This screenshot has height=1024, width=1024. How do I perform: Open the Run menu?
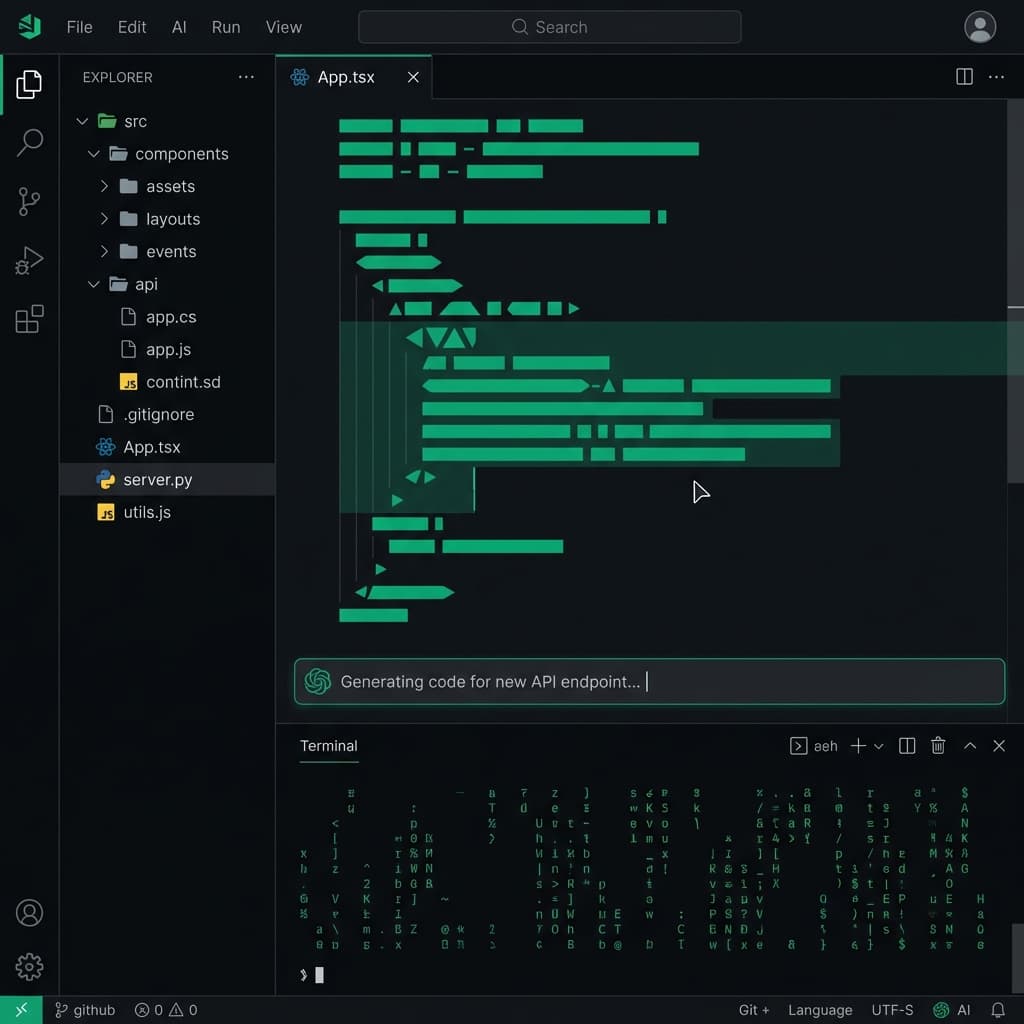coord(225,27)
